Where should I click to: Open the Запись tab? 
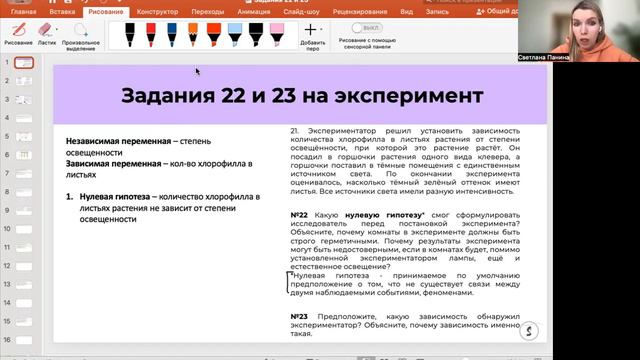tap(437, 12)
